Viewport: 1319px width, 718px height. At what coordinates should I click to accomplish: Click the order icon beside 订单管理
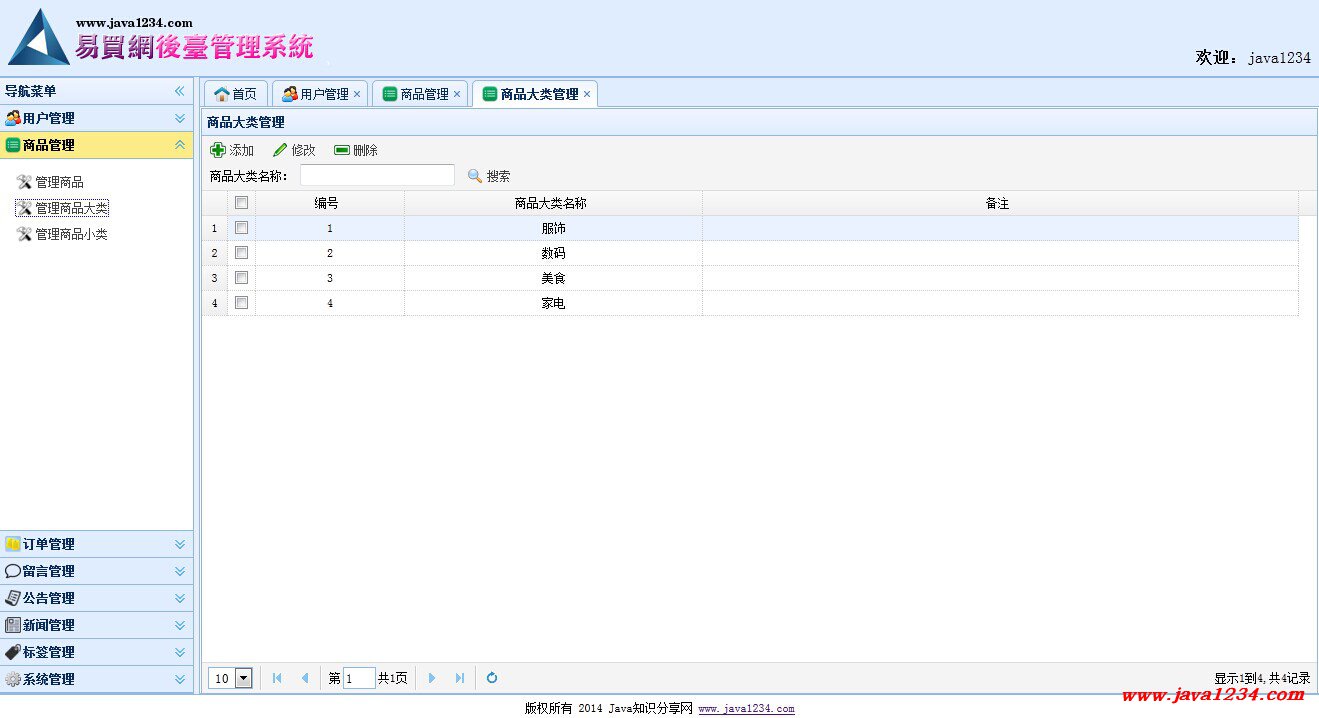(x=13, y=544)
